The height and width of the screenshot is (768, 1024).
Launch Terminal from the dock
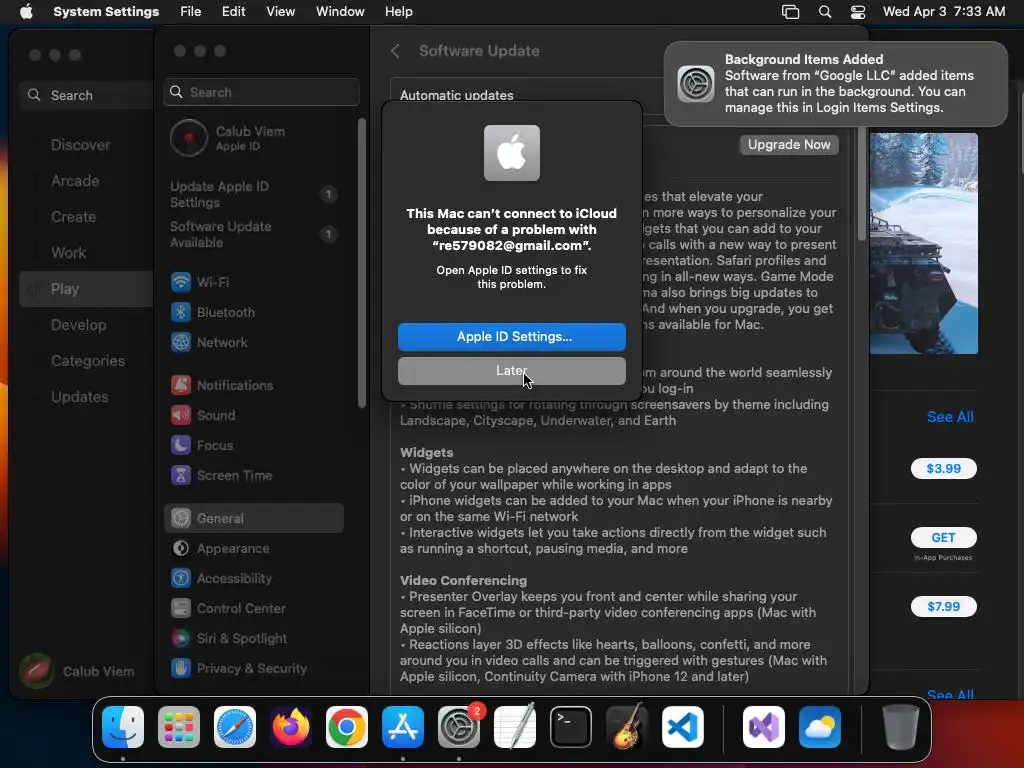click(x=571, y=727)
